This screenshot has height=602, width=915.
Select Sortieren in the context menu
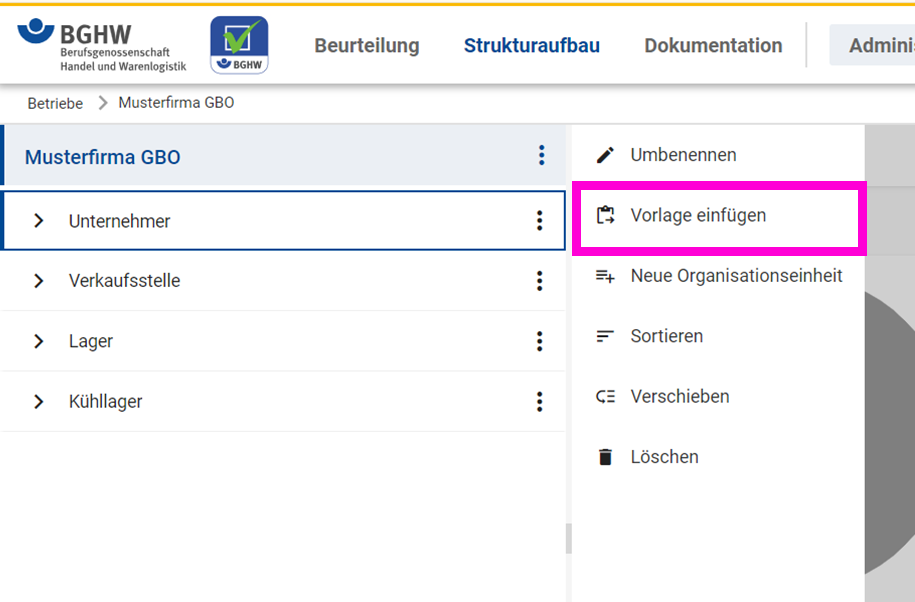coord(666,336)
